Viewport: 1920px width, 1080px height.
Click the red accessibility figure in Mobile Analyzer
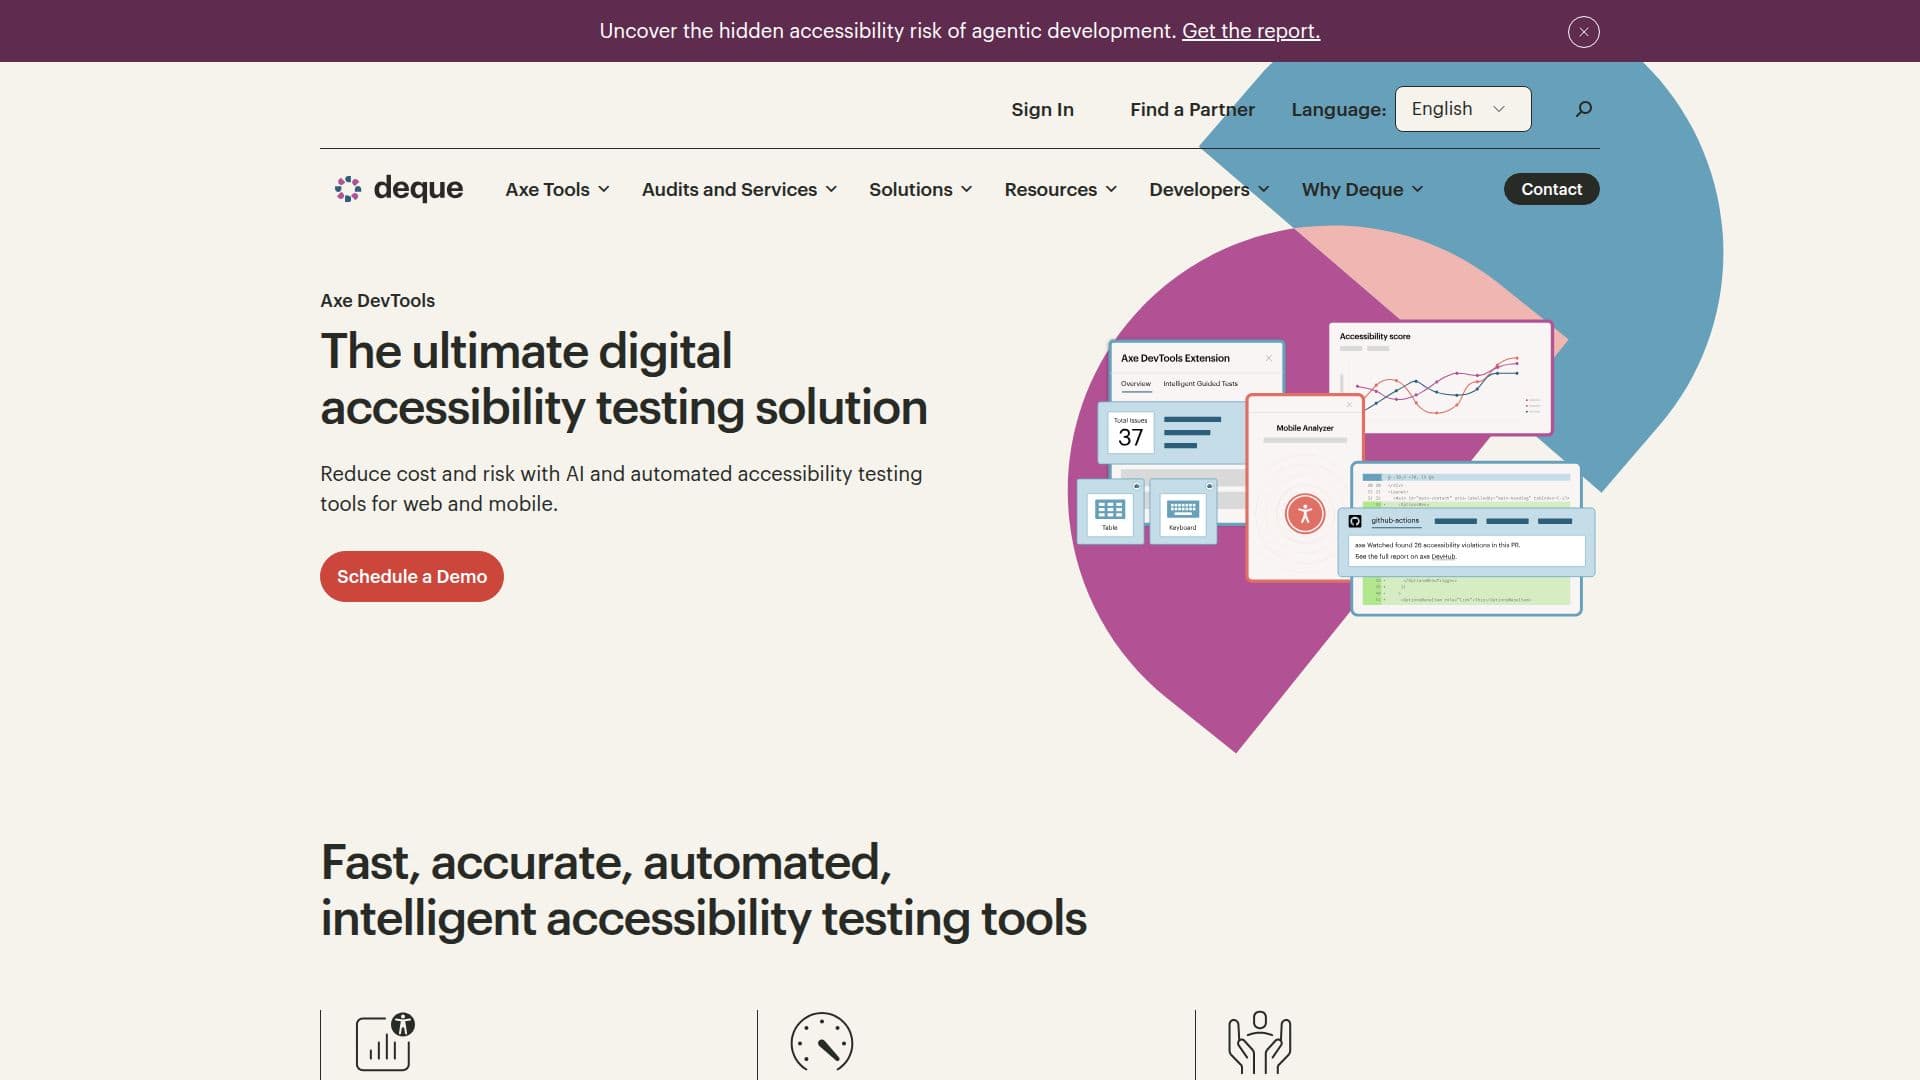(x=1304, y=514)
